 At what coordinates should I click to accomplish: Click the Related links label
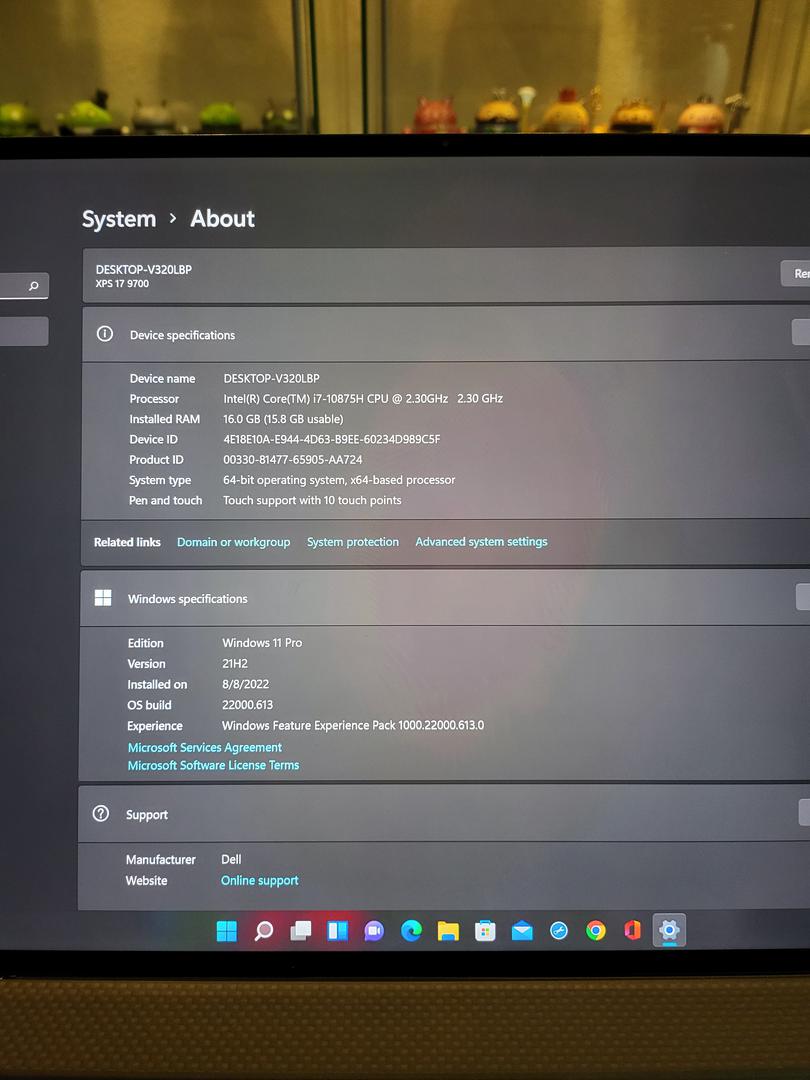(127, 542)
